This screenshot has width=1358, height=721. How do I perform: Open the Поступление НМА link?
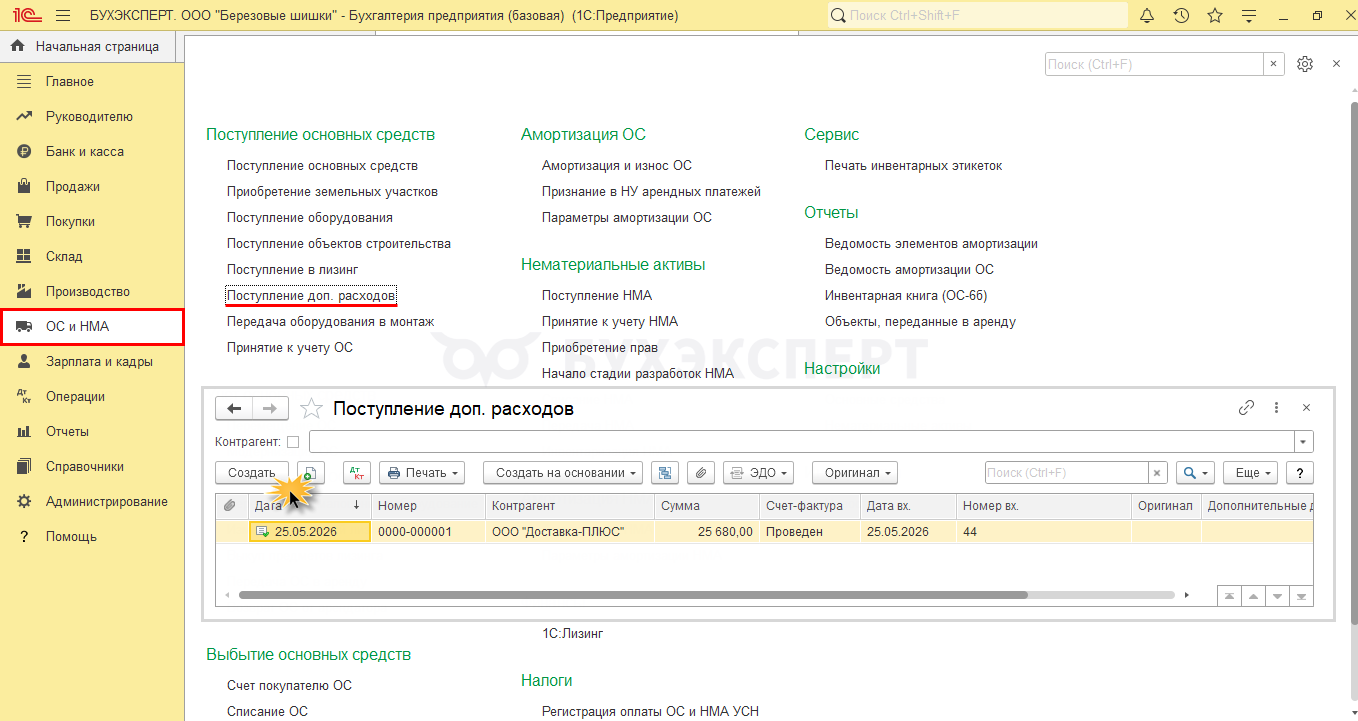click(597, 296)
